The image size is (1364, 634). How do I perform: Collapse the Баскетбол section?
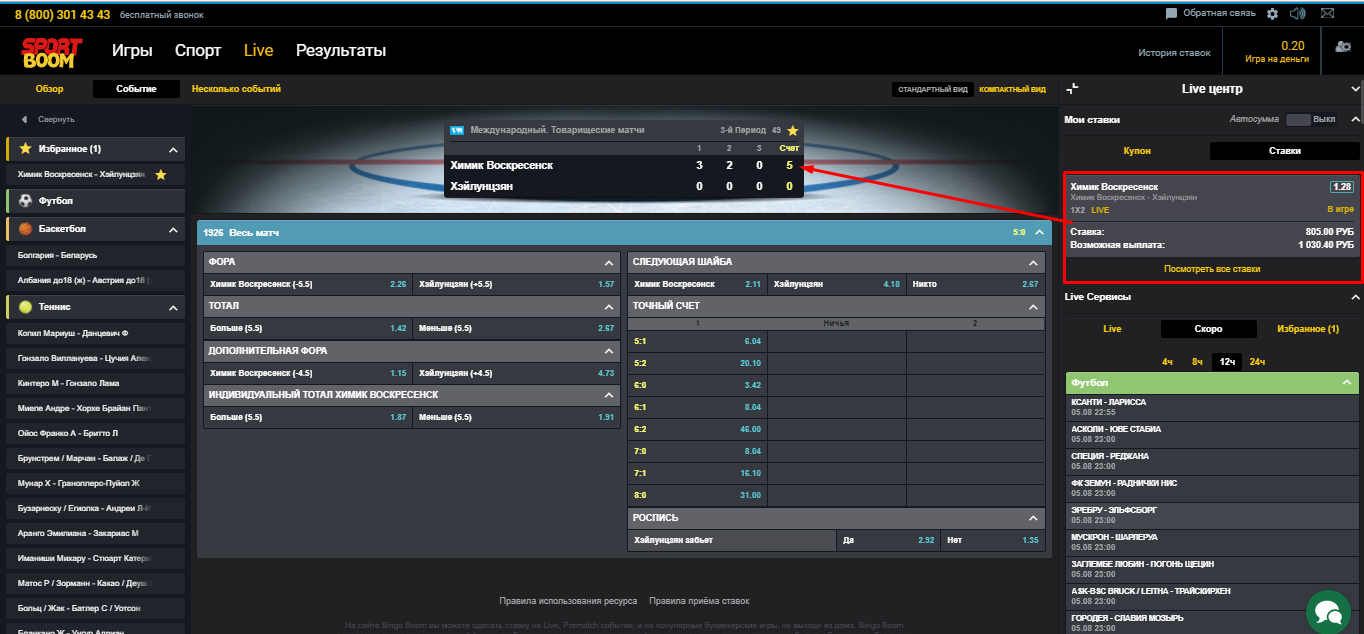173,229
